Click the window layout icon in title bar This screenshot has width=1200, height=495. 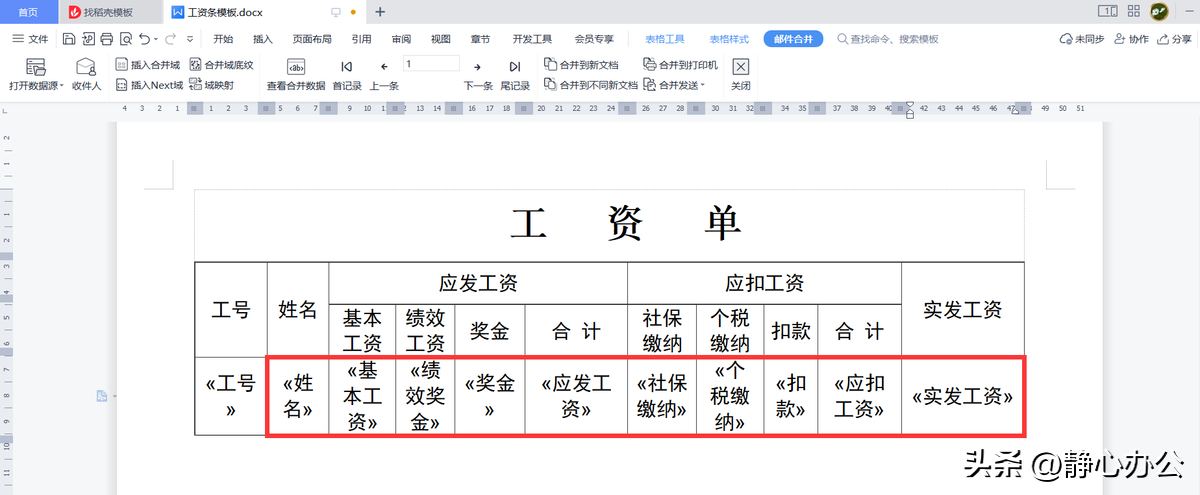[x=1107, y=12]
